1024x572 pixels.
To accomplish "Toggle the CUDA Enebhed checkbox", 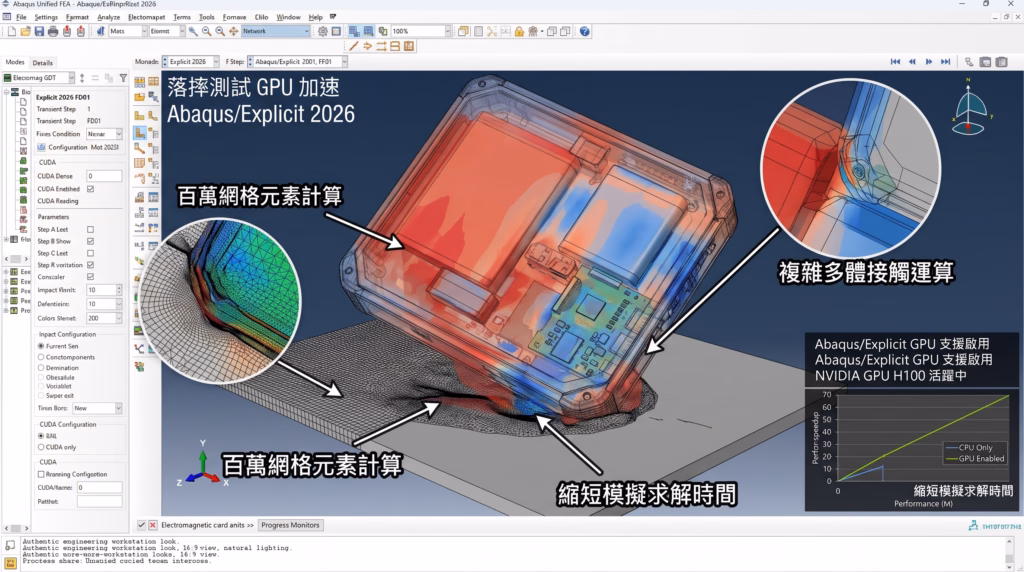I will pos(91,189).
